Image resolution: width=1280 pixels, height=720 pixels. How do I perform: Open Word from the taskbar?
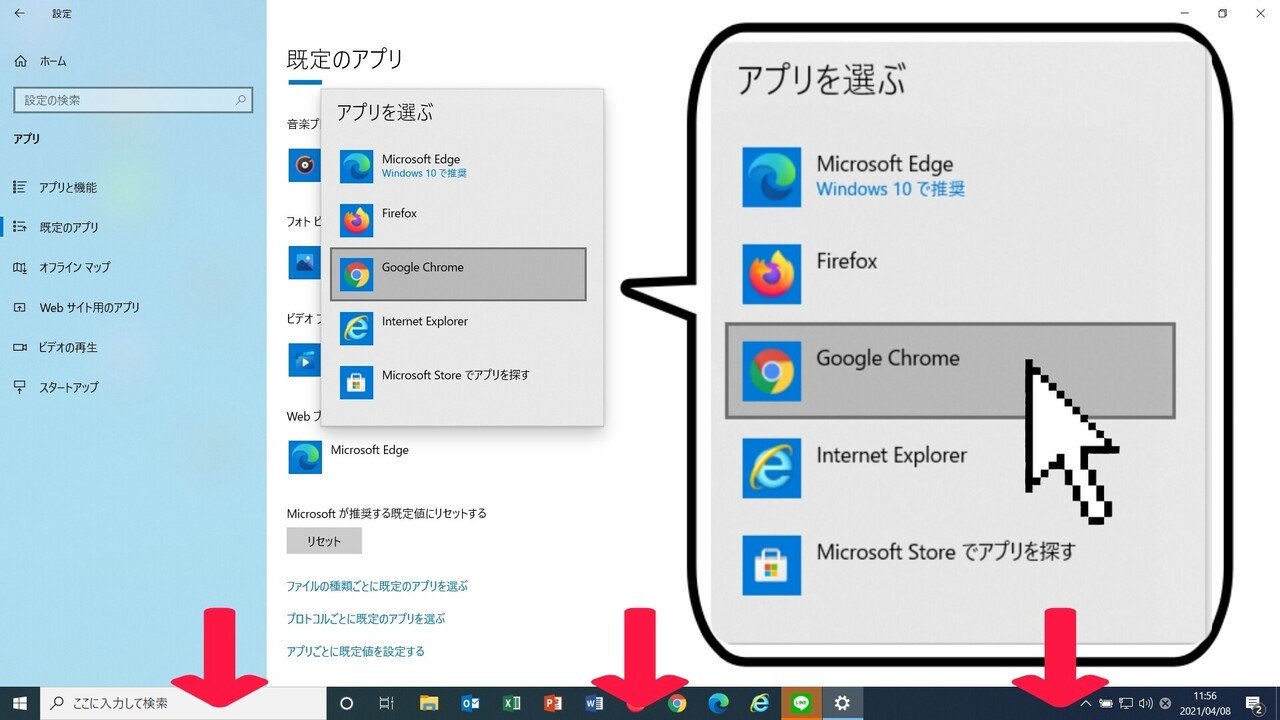(x=594, y=703)
